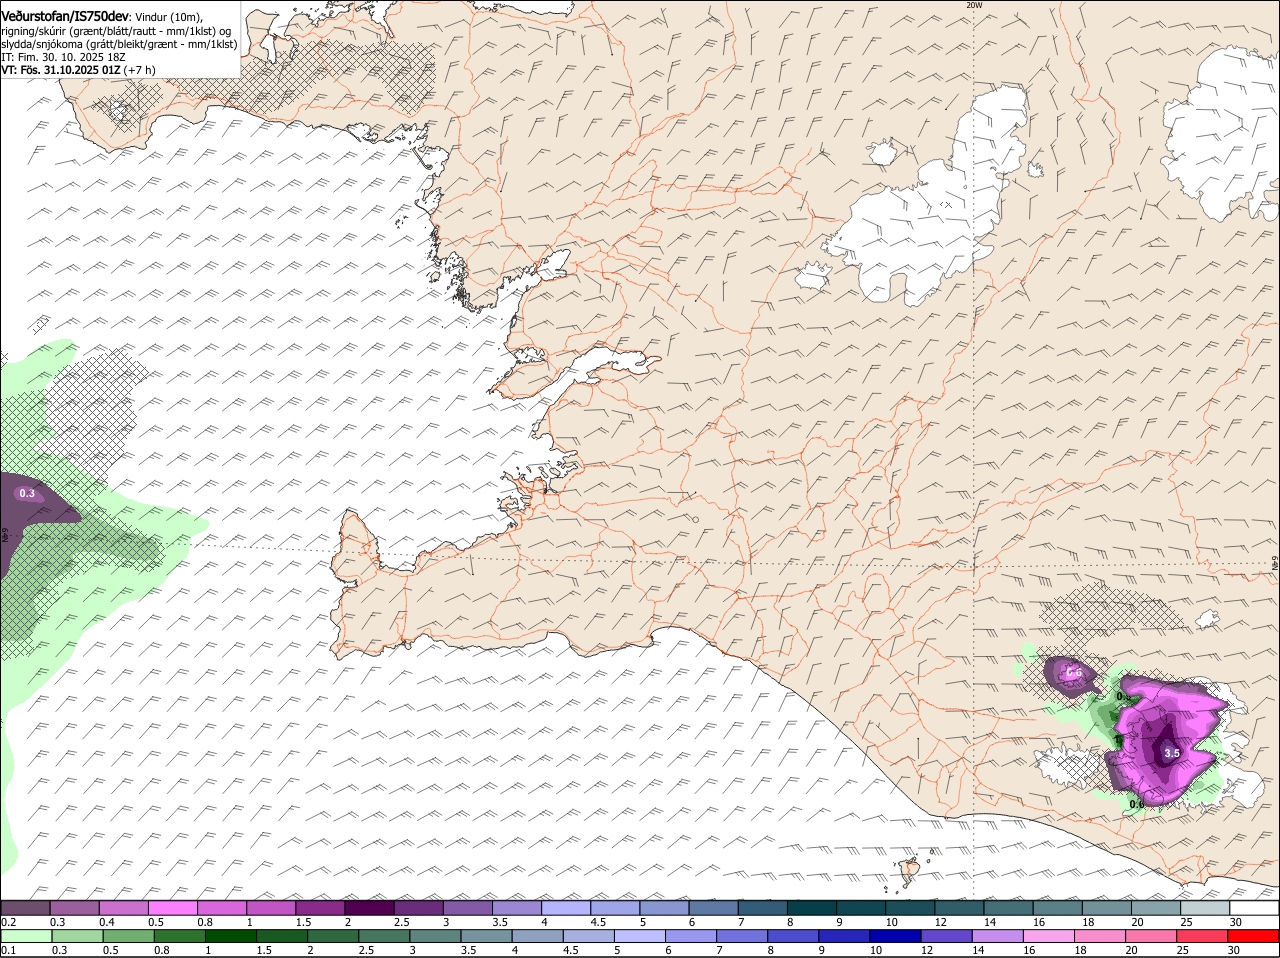Image resolution: width=1280 pixels, height=958 pixels.
Task: Click the bright pink swatch in the upper legend
Action: (x=173, y=908)
